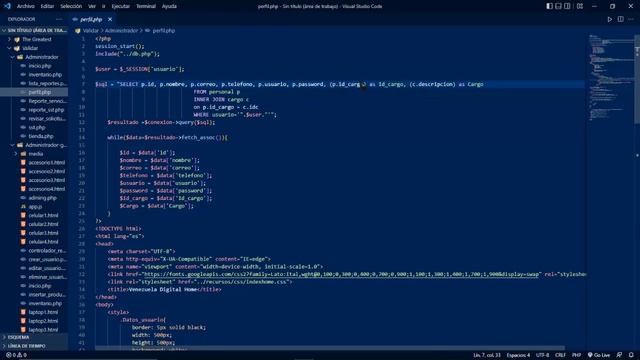Viewport: 640px width, 360px height.
Task: Open editor more actions ellipsis
Action: (x=631, y=19)
